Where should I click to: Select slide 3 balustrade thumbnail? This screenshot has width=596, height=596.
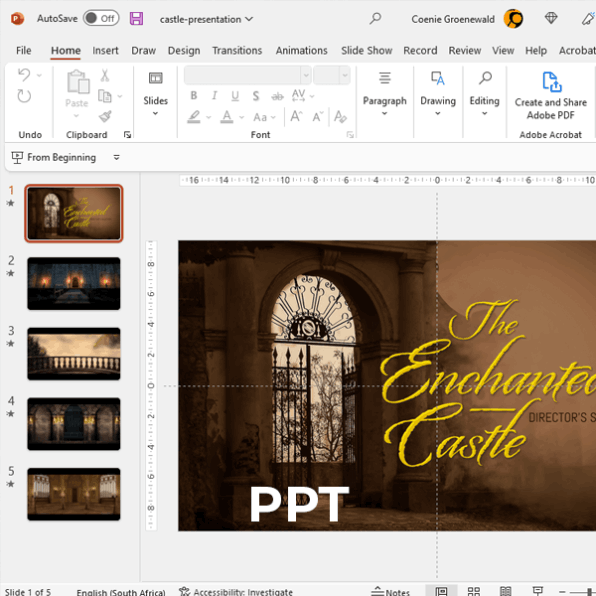[74, 354]
